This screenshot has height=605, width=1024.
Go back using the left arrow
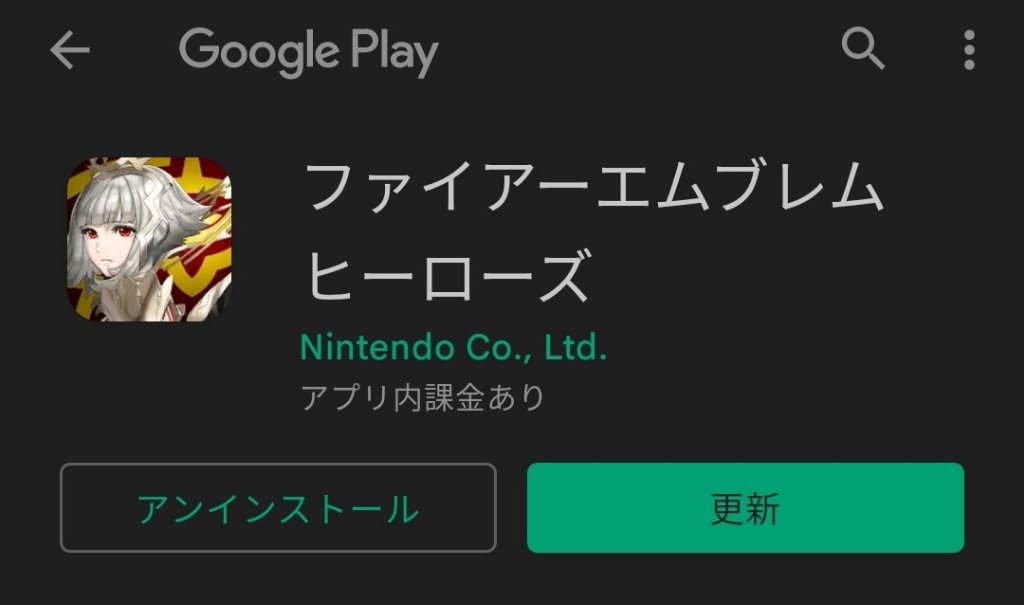pyautogui.click(x=70, y=50)
